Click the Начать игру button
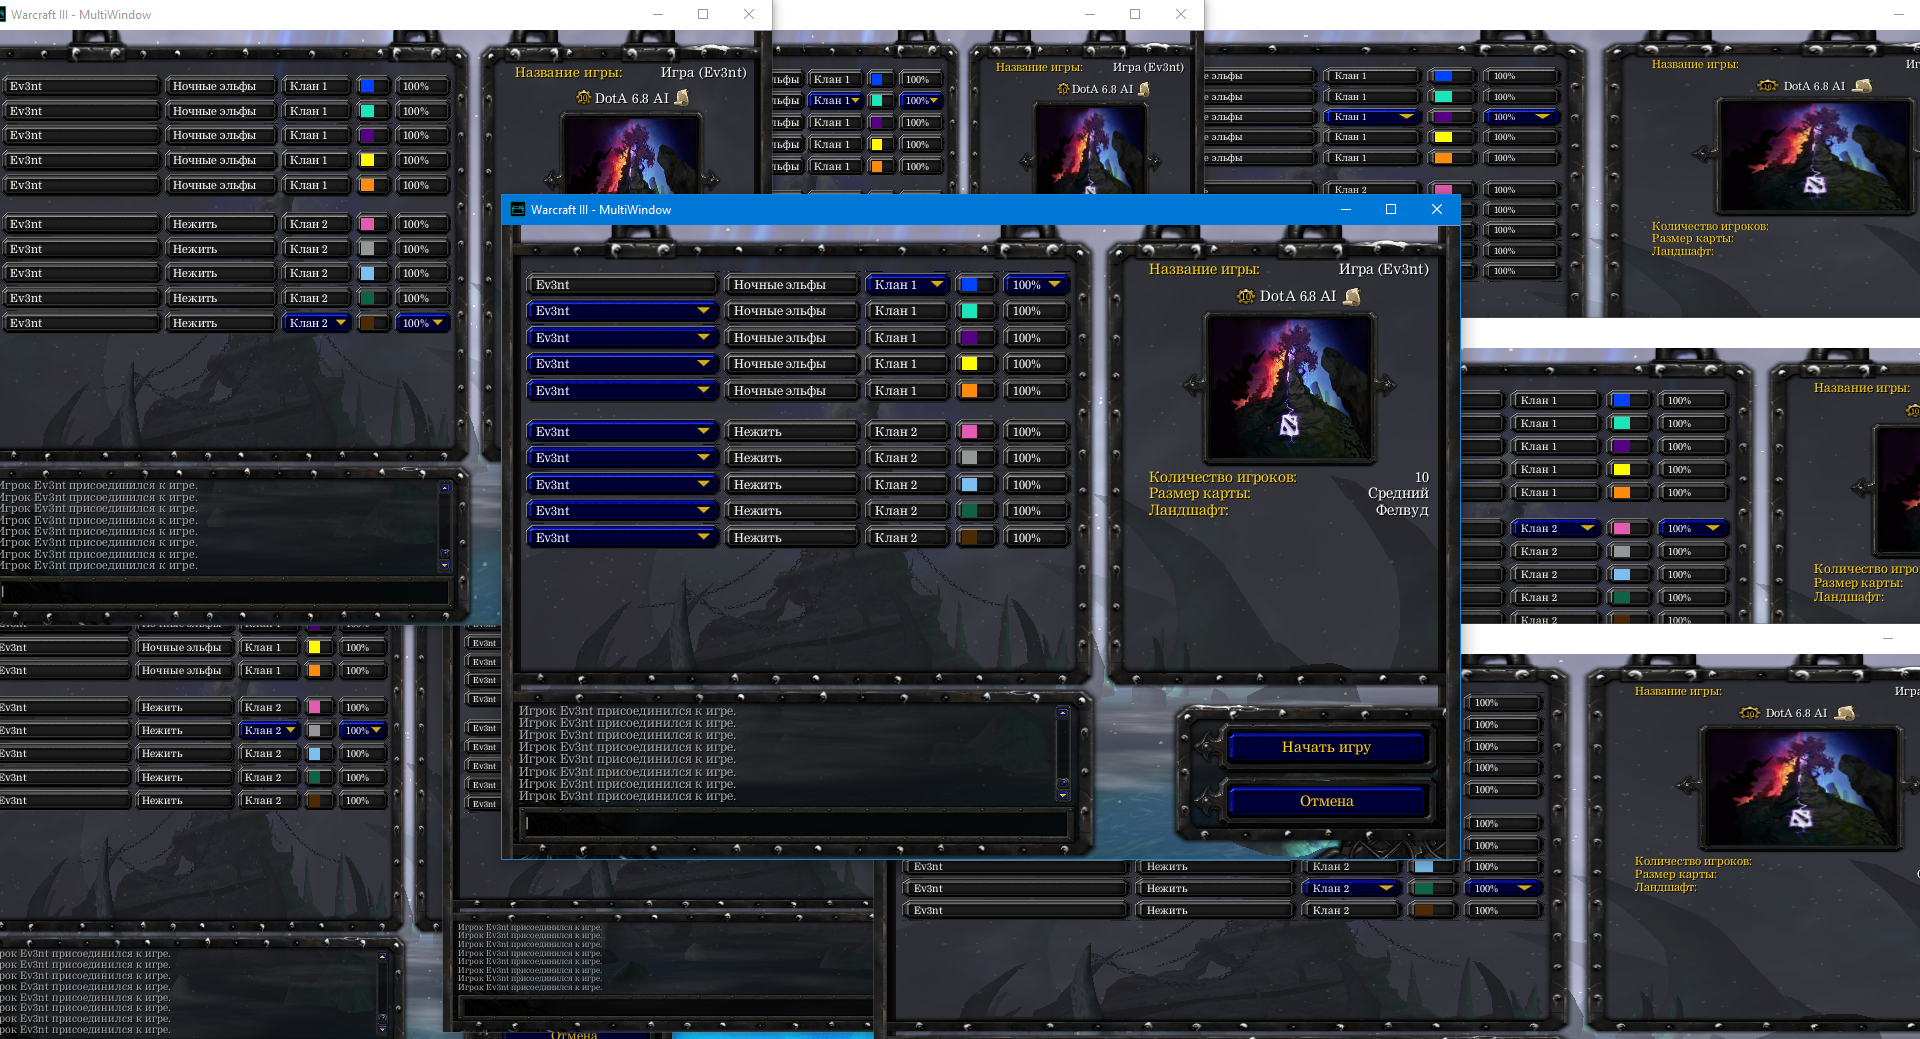The width and height of the screenshot is (1920, 1039). [1326, 747]
